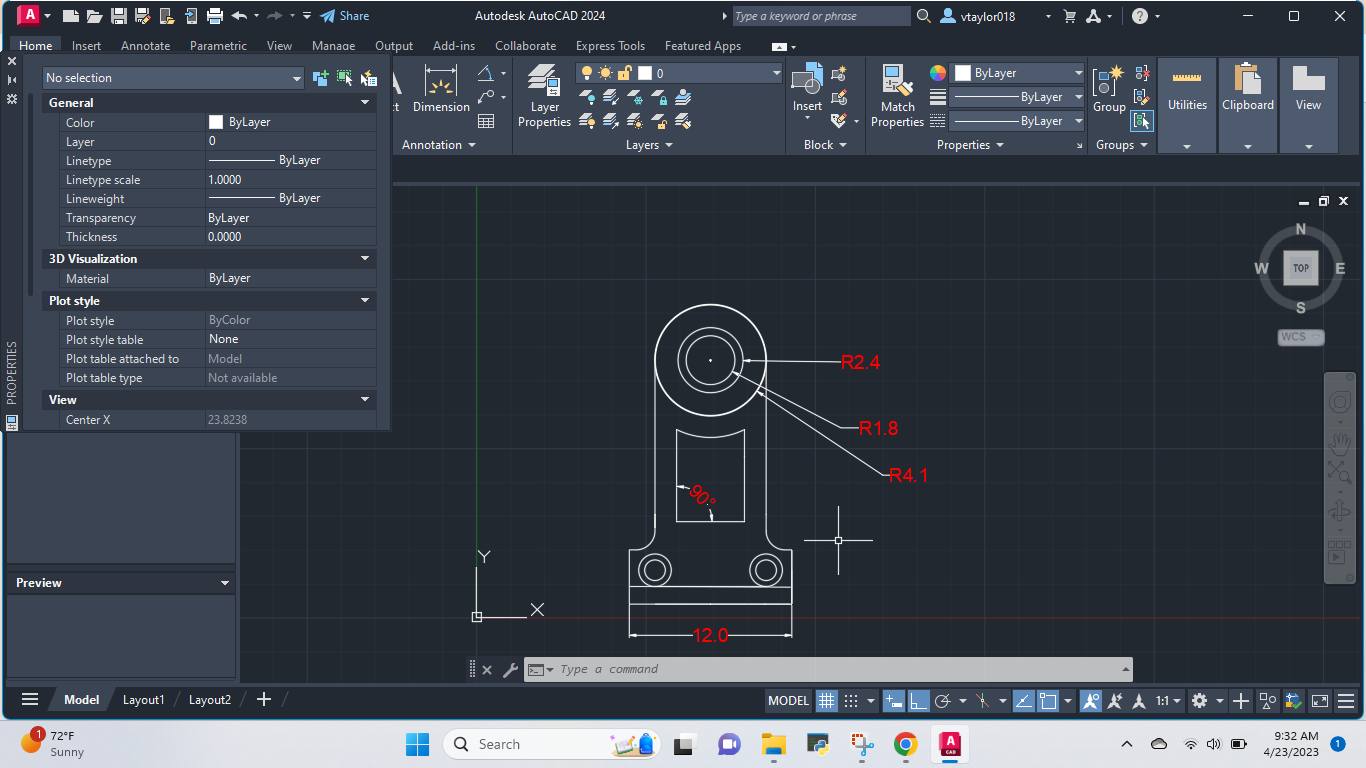Viewport: 1366px width, 768px height.
Task: Click the Share button in the title bar
Action: (x=345, y=15)
